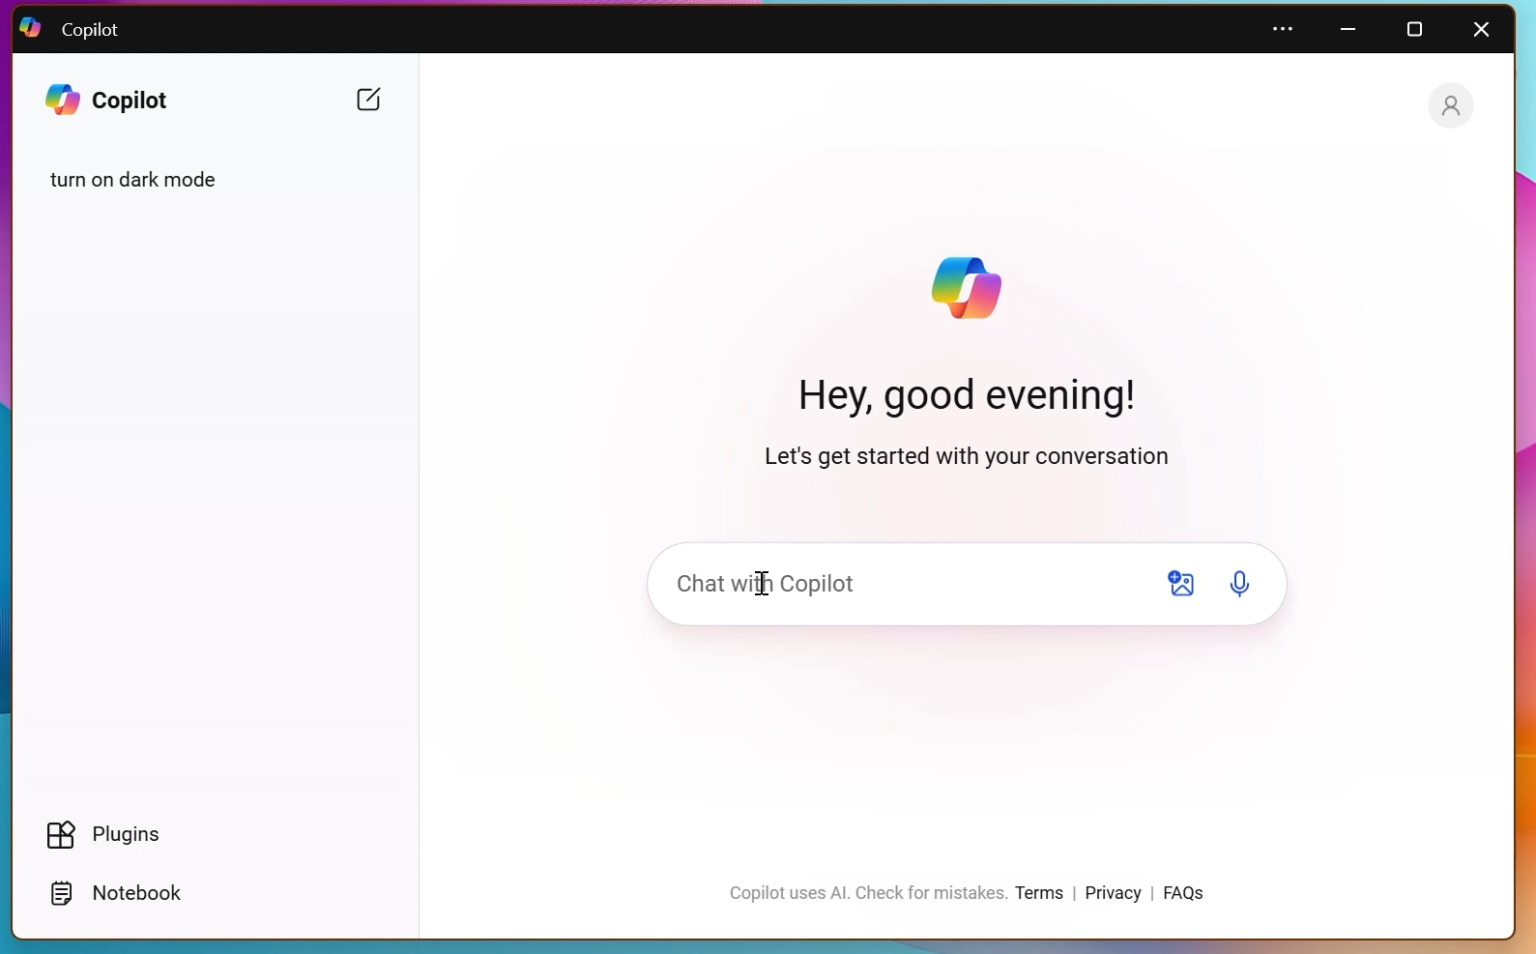The image size is (1536, 954).
Task: Click the Notebook text label
Action: 138,893
